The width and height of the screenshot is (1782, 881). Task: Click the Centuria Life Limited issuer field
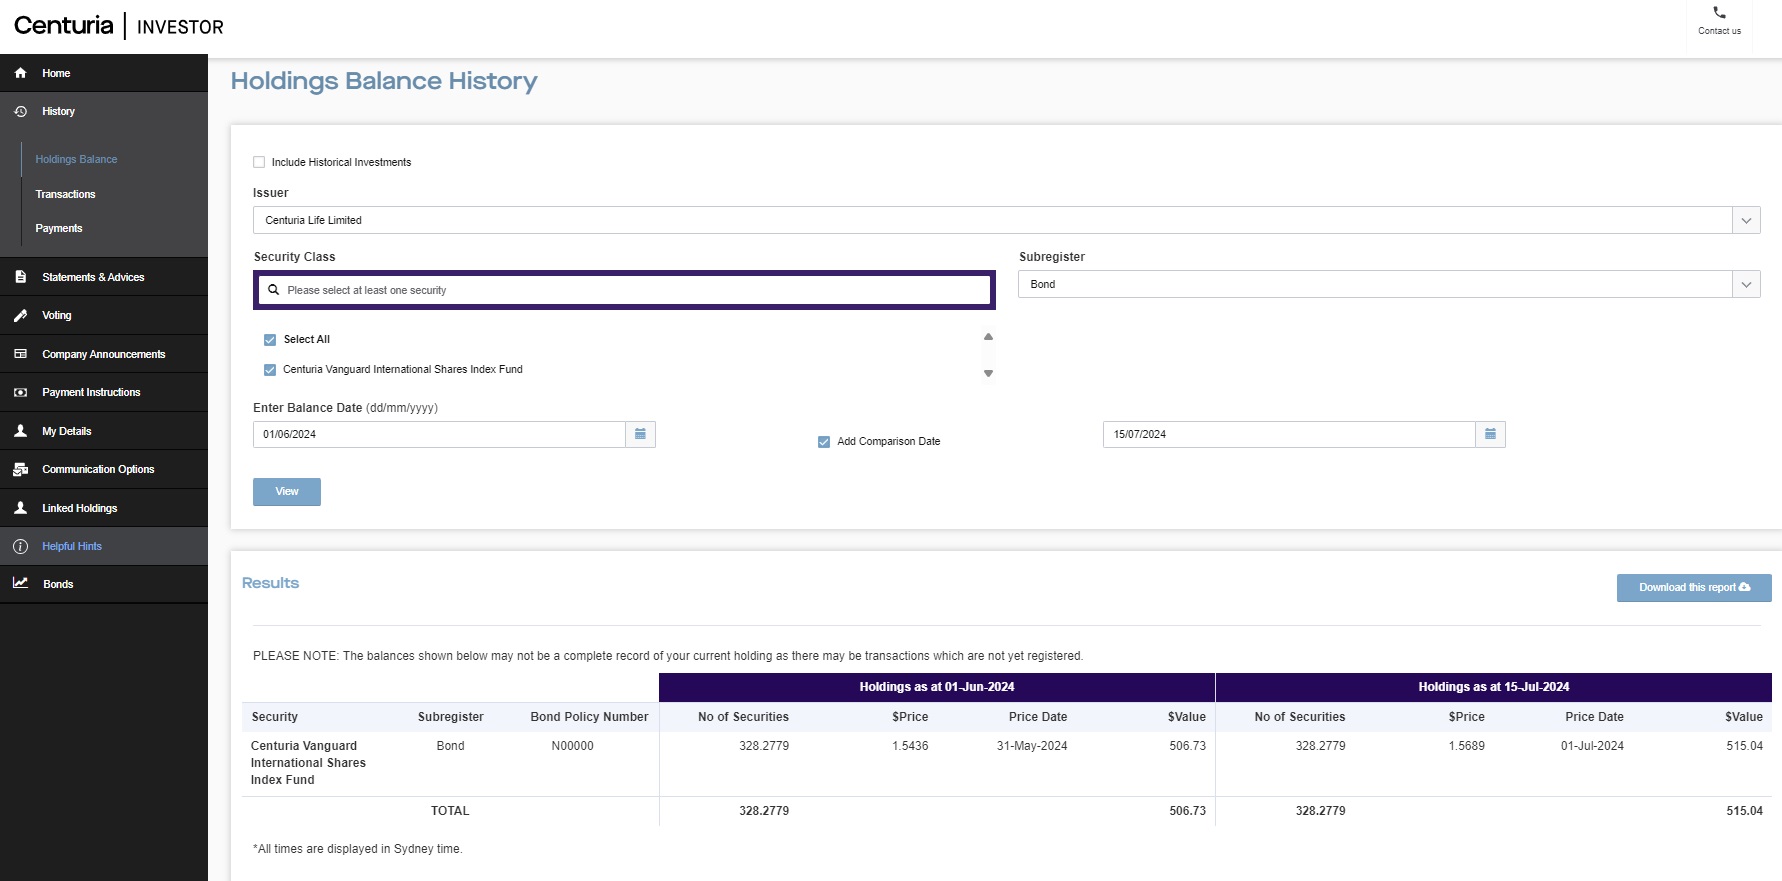(x=992, y=220)
